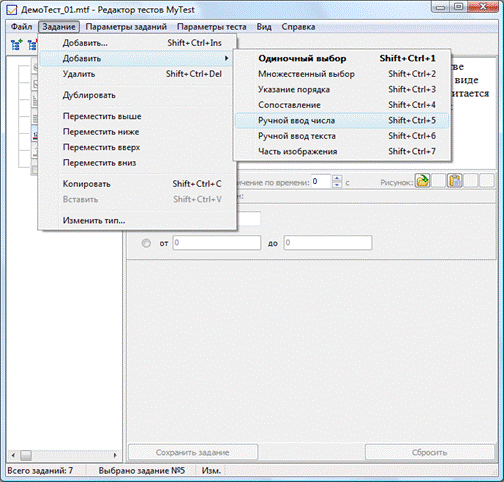
Task: Add a Ручной ввод числа task
Action: pos(342,120)
